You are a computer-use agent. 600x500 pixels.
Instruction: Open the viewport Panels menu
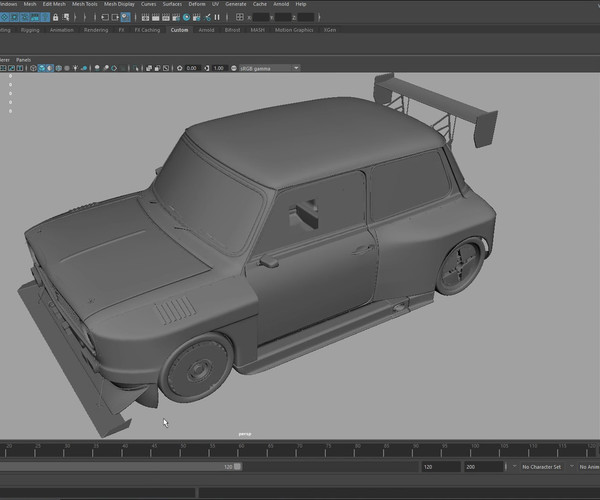(23, 60)
